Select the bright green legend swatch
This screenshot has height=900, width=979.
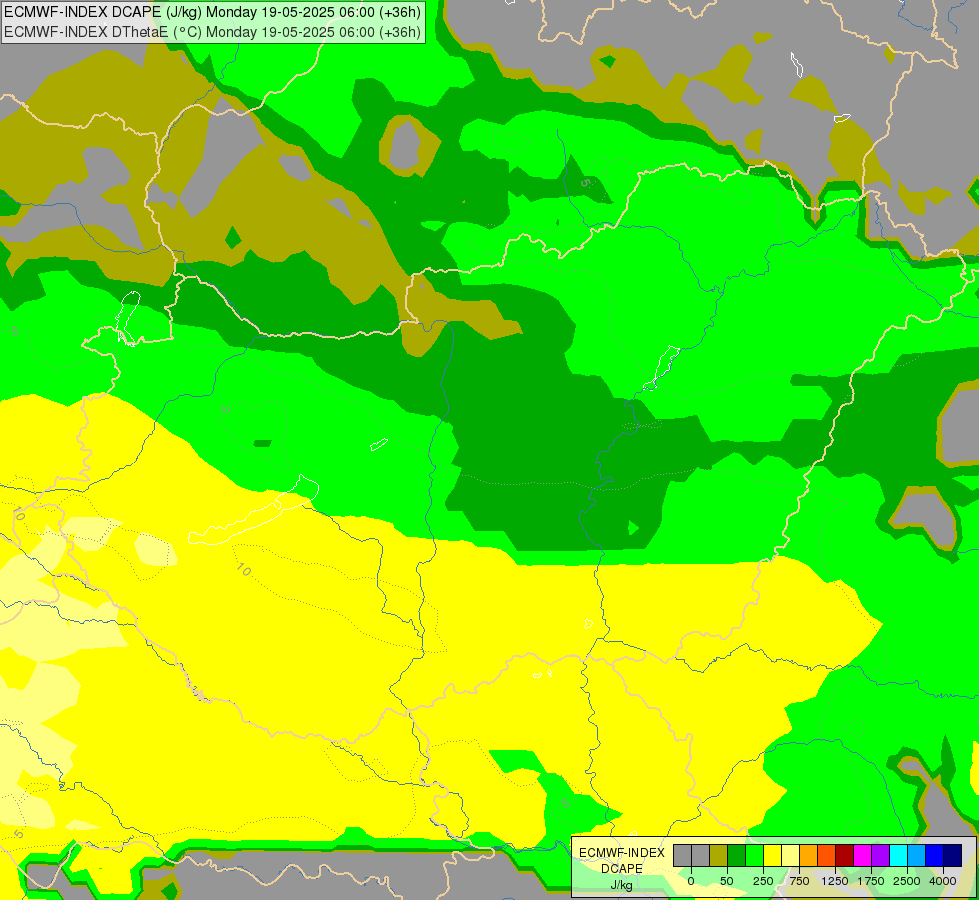click(x=755, y=855)
